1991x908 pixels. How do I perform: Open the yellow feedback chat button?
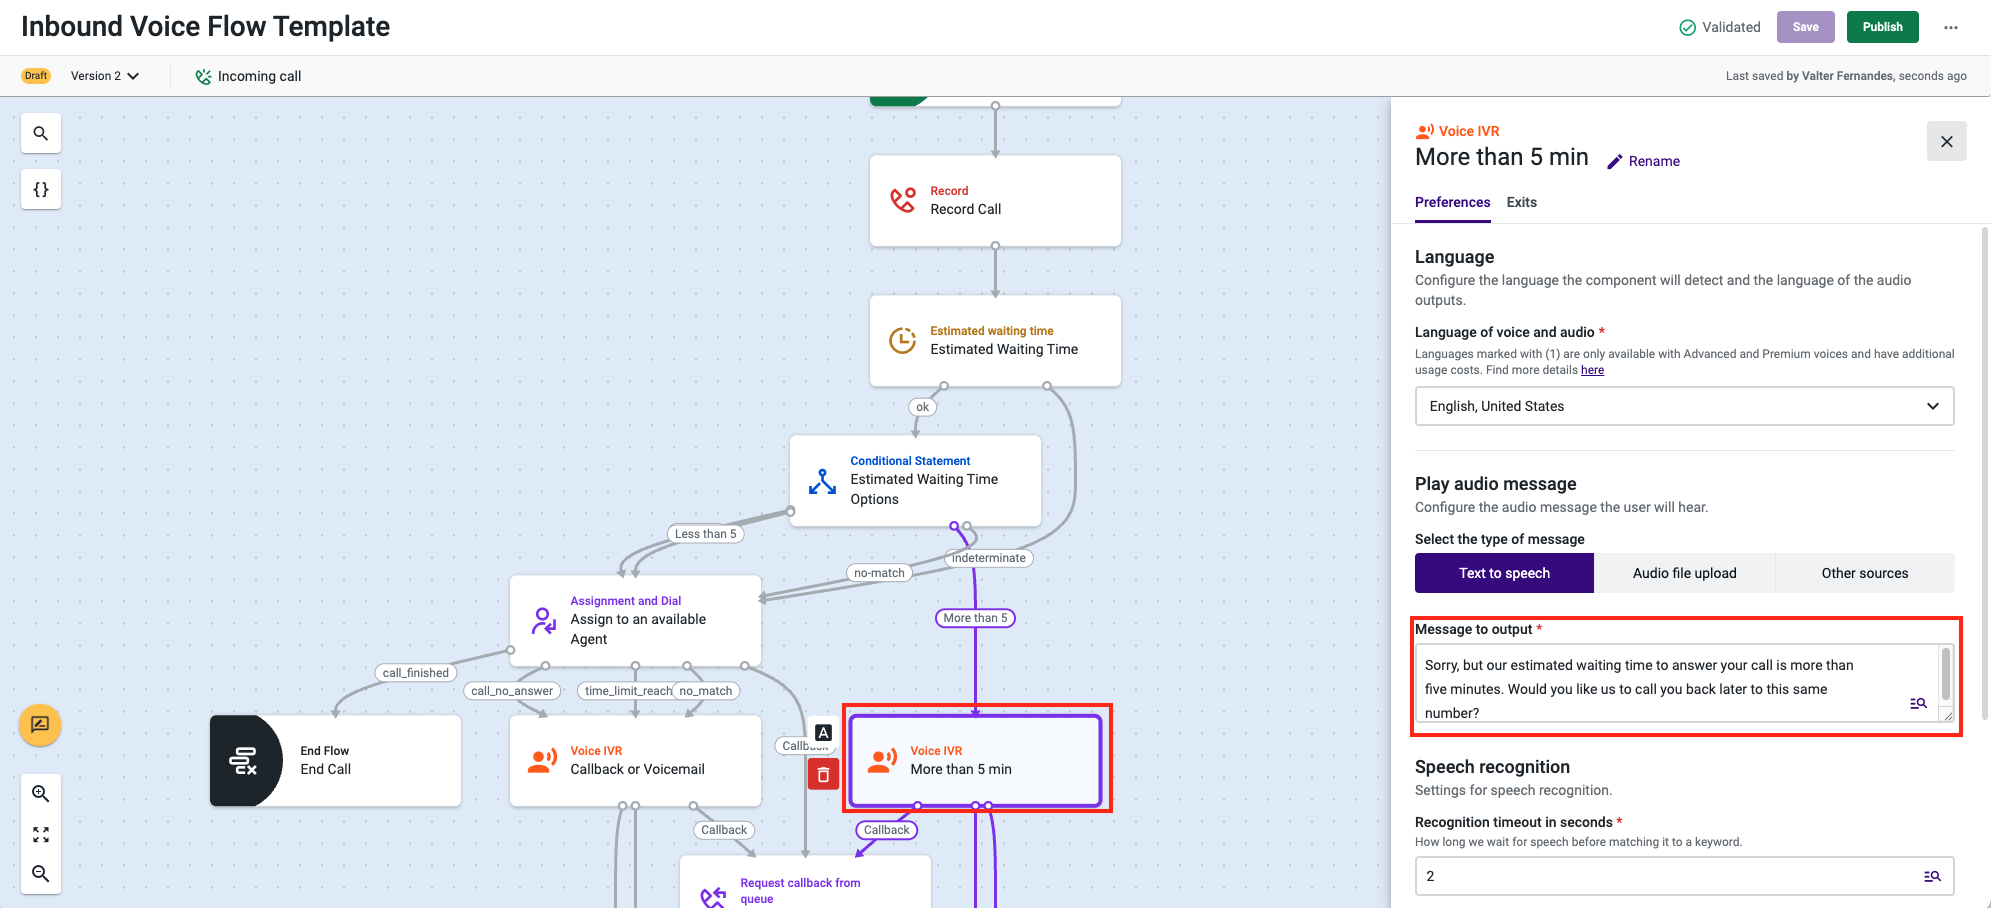pyautogui.click(x=40, y=725)
